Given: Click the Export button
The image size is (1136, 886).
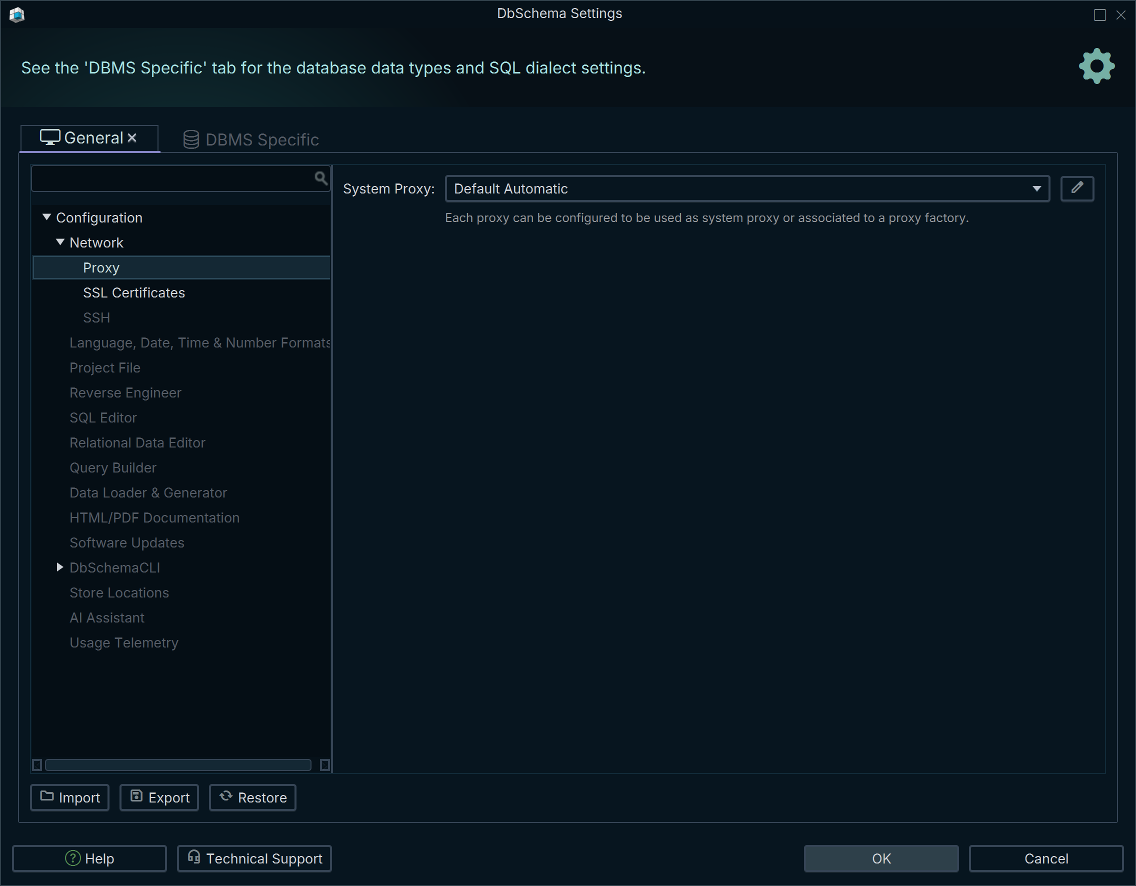Looking at the screenshot, I should [159, 798].
